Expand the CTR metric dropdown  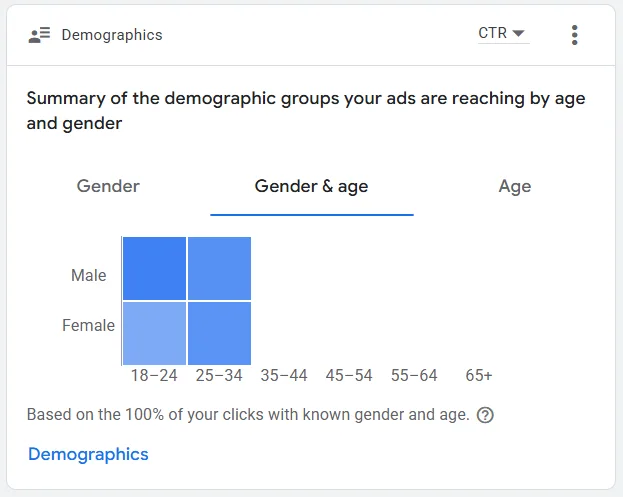click(x=502, y=34)
